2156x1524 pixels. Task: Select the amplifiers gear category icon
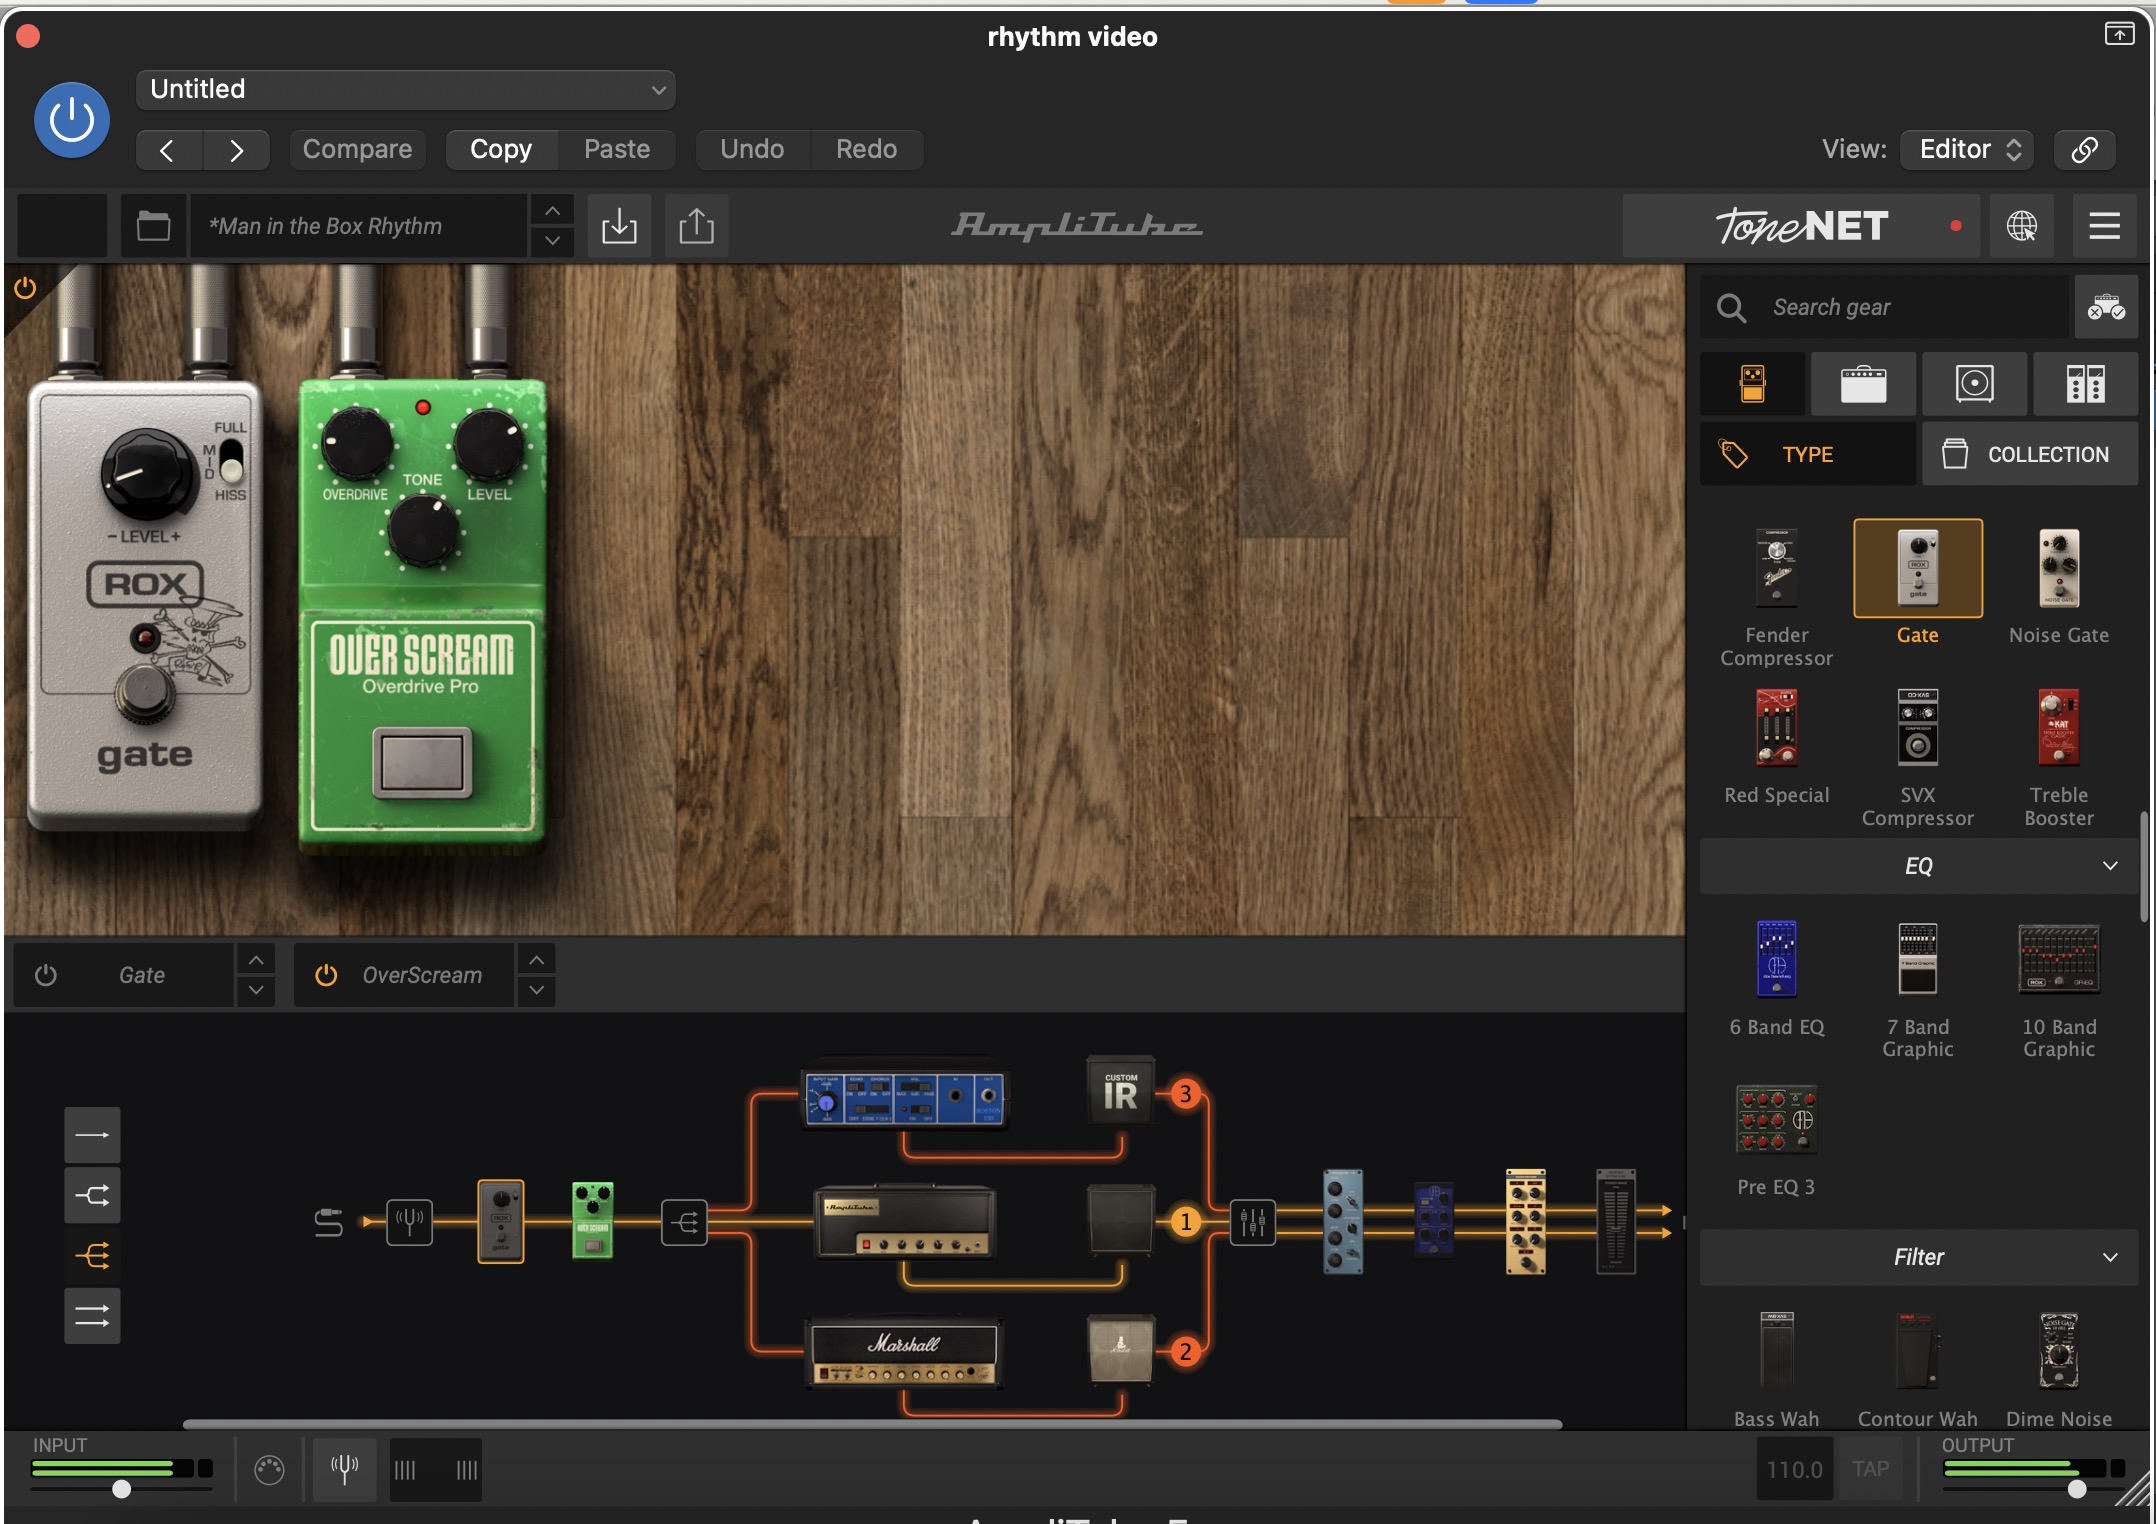pyautogui.click(x=1863, y=383)
